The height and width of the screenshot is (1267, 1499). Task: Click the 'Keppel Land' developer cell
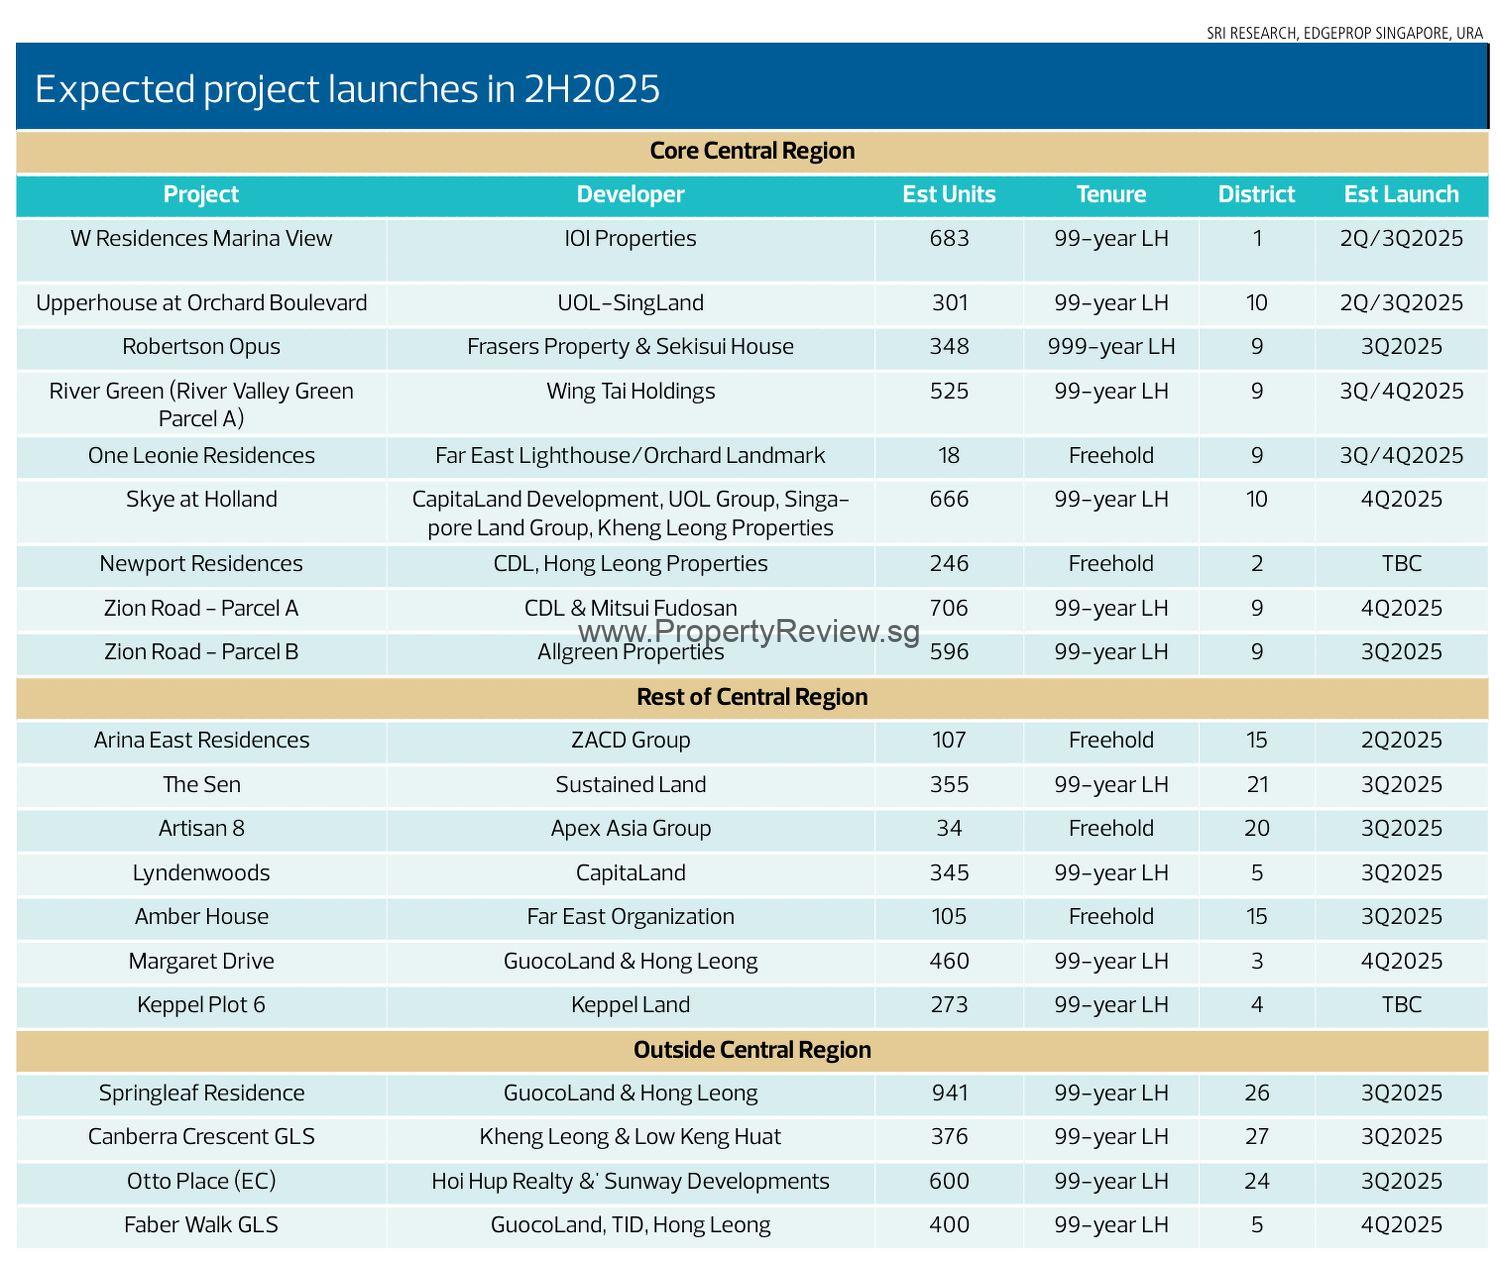click(630, 1005)
